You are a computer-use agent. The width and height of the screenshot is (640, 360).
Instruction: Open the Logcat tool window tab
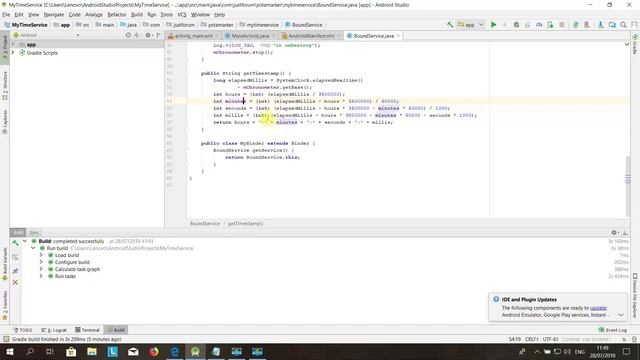pyautogui.click(x=54, y=330)
